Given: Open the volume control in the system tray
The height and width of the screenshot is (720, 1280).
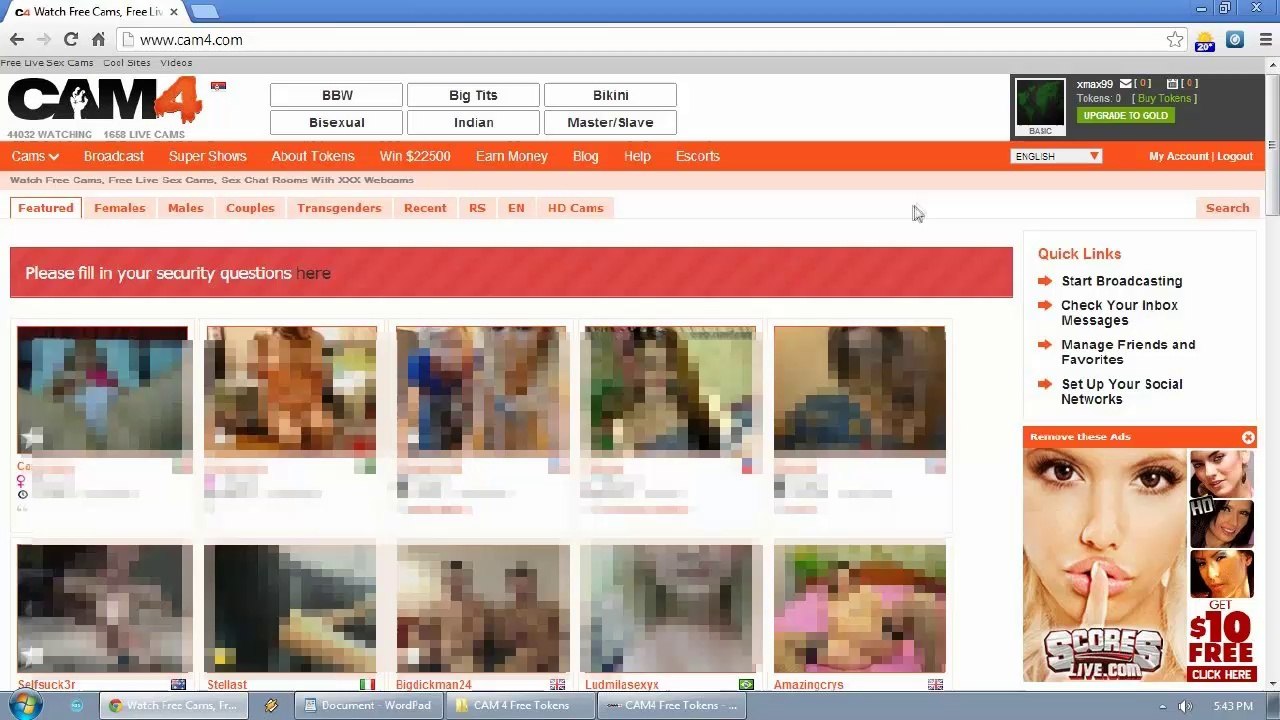Looking at the screenshot, I should [x=1185, y=706].
